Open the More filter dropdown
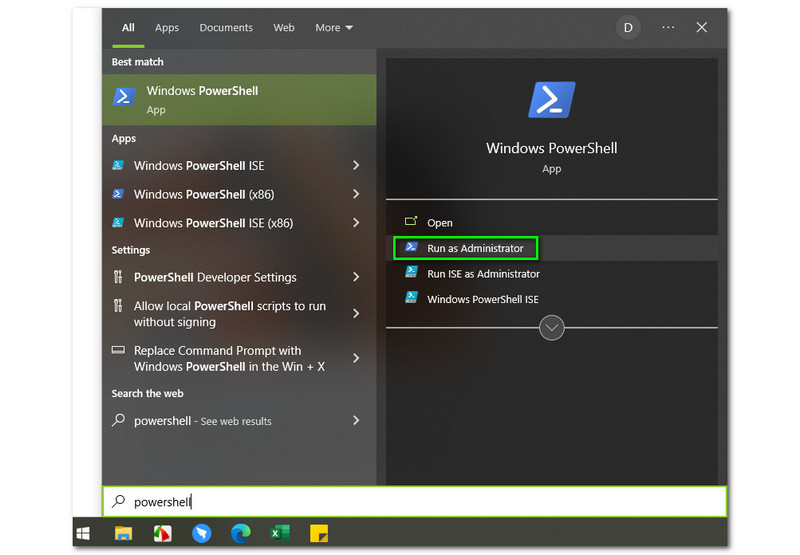800x555 pixels. (334, 28)
